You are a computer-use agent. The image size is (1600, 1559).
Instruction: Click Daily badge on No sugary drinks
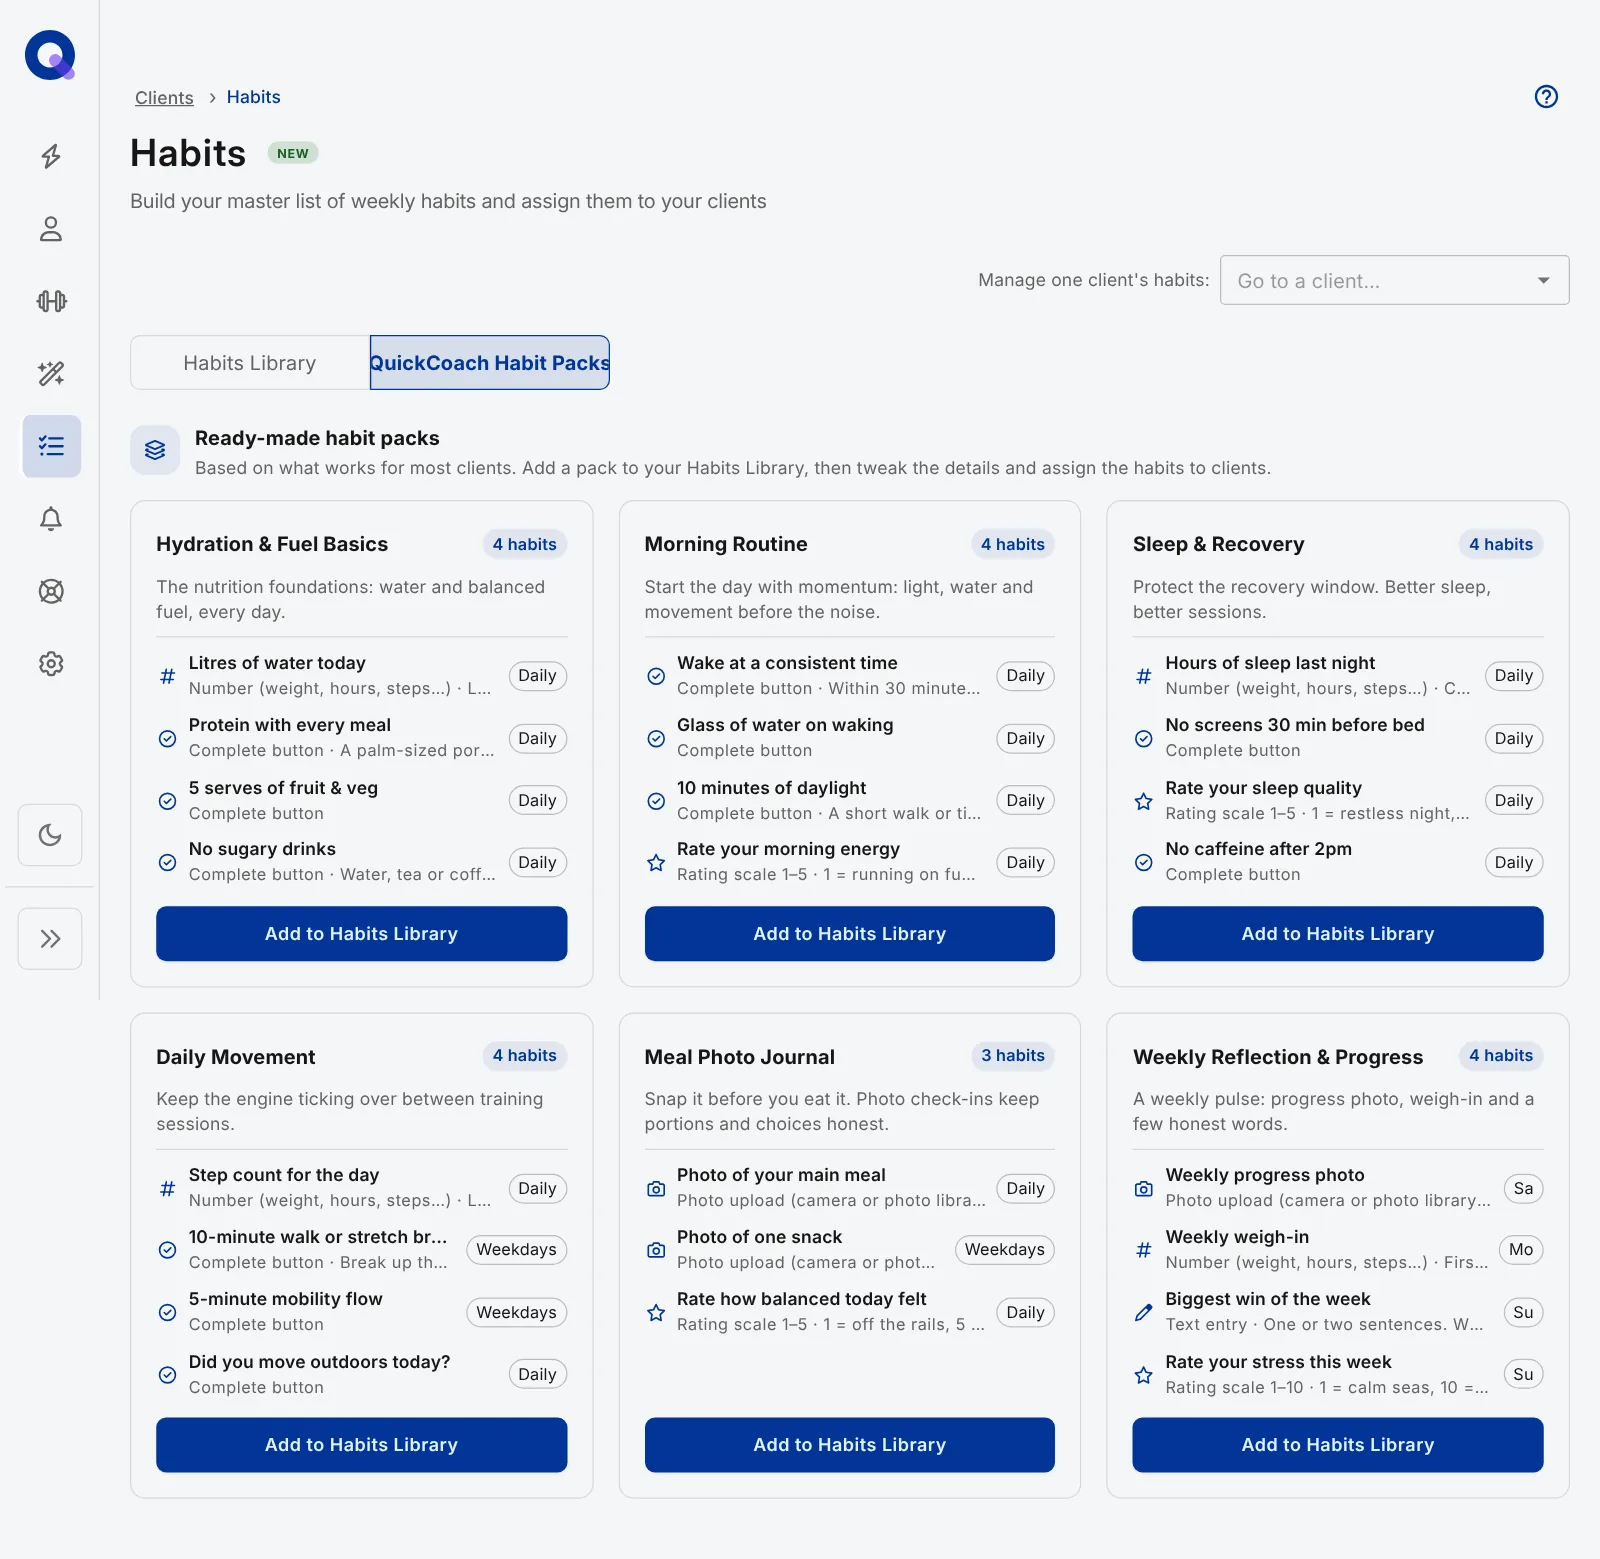(x=537, y=863)
